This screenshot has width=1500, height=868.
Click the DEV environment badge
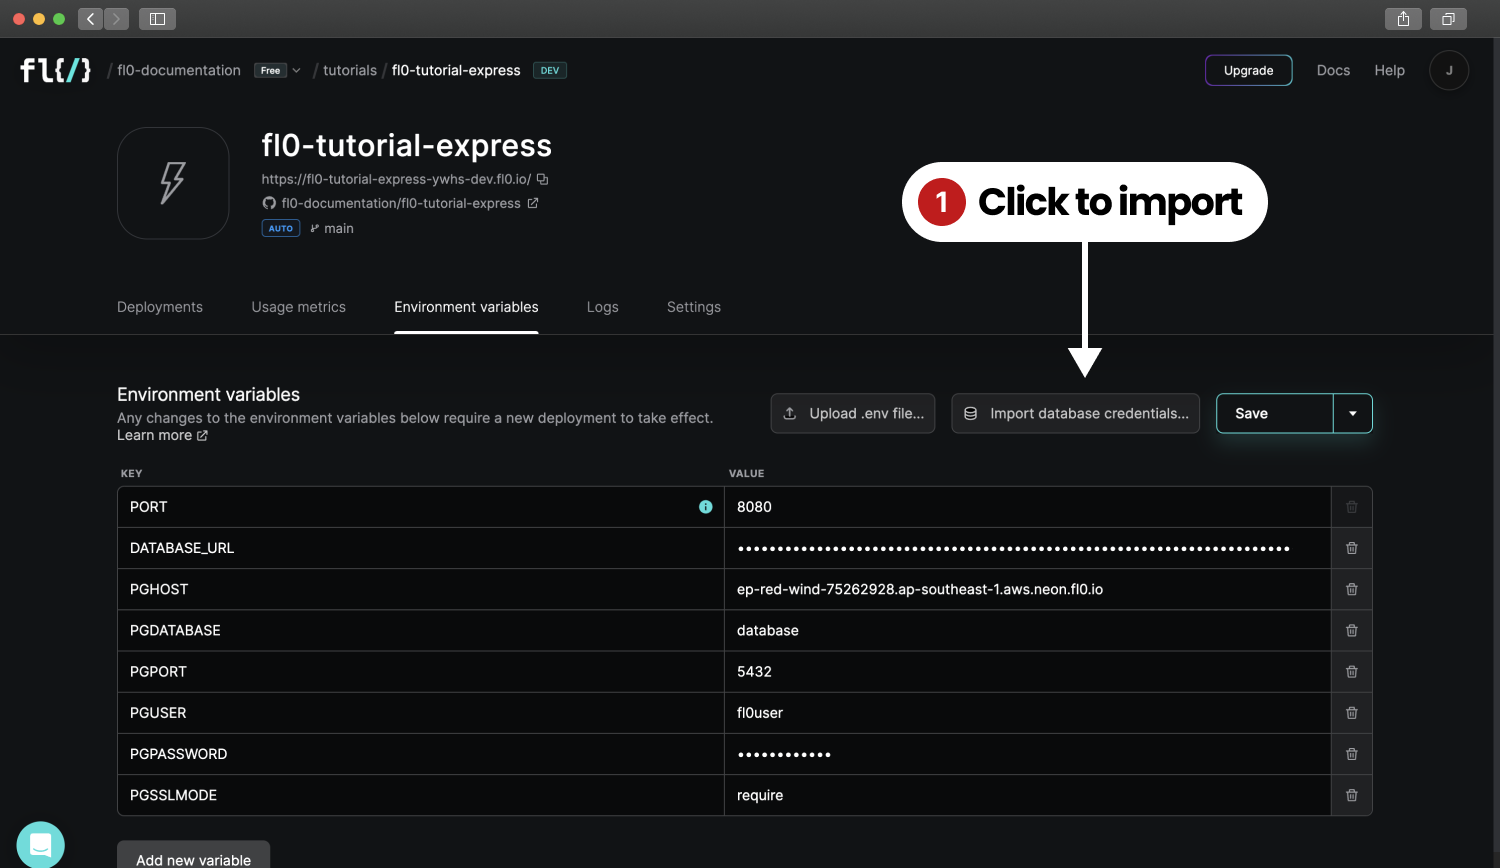click(x=550, y=70)
